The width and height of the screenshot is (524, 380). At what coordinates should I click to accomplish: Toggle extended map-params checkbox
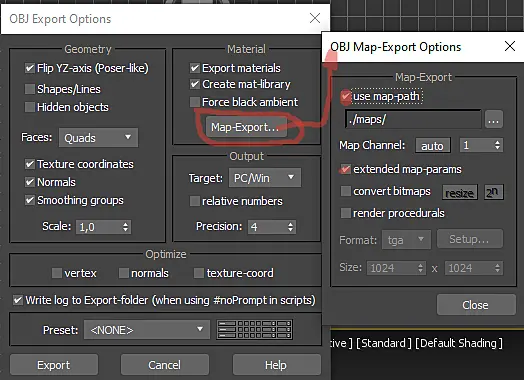pos(346,169)
